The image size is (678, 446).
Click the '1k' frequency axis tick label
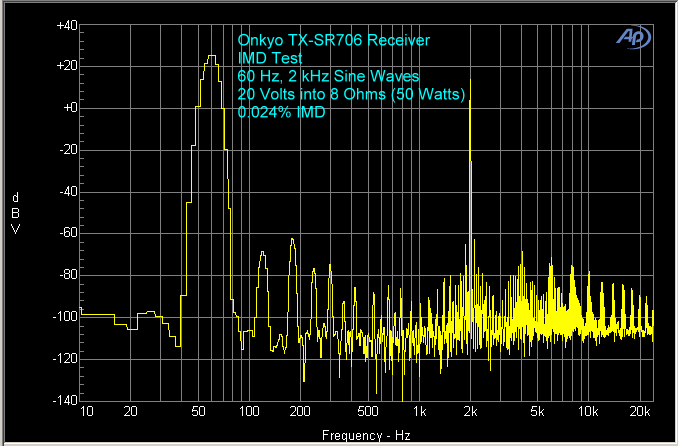point(419,411)
